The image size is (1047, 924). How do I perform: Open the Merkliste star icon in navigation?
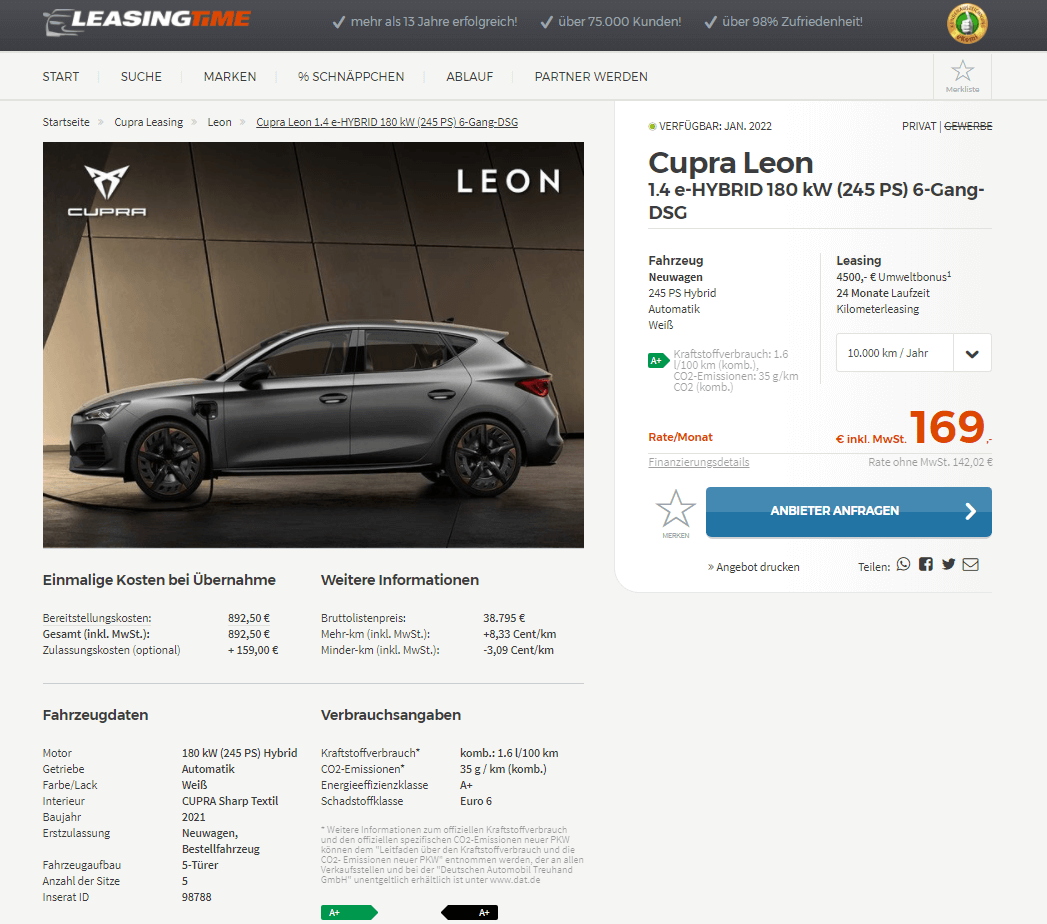[962, 76]
